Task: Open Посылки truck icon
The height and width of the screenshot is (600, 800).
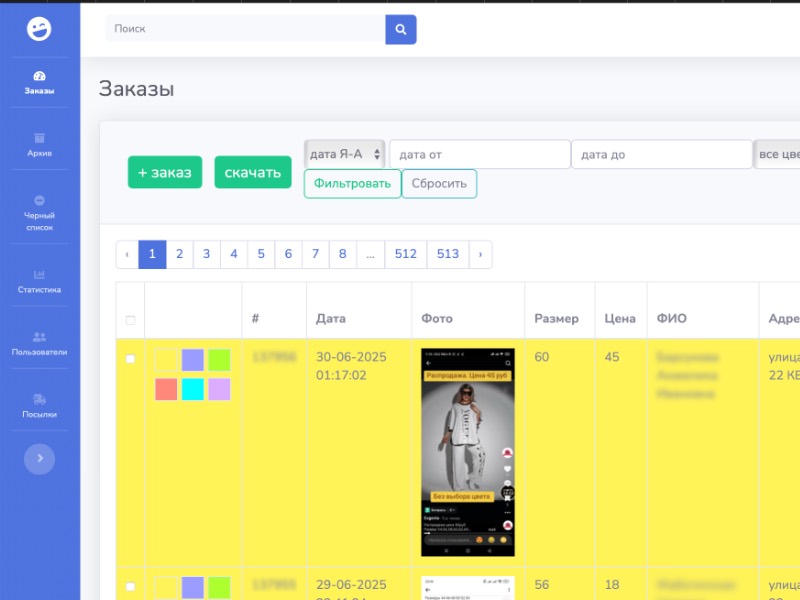Action: pos(39,399)
